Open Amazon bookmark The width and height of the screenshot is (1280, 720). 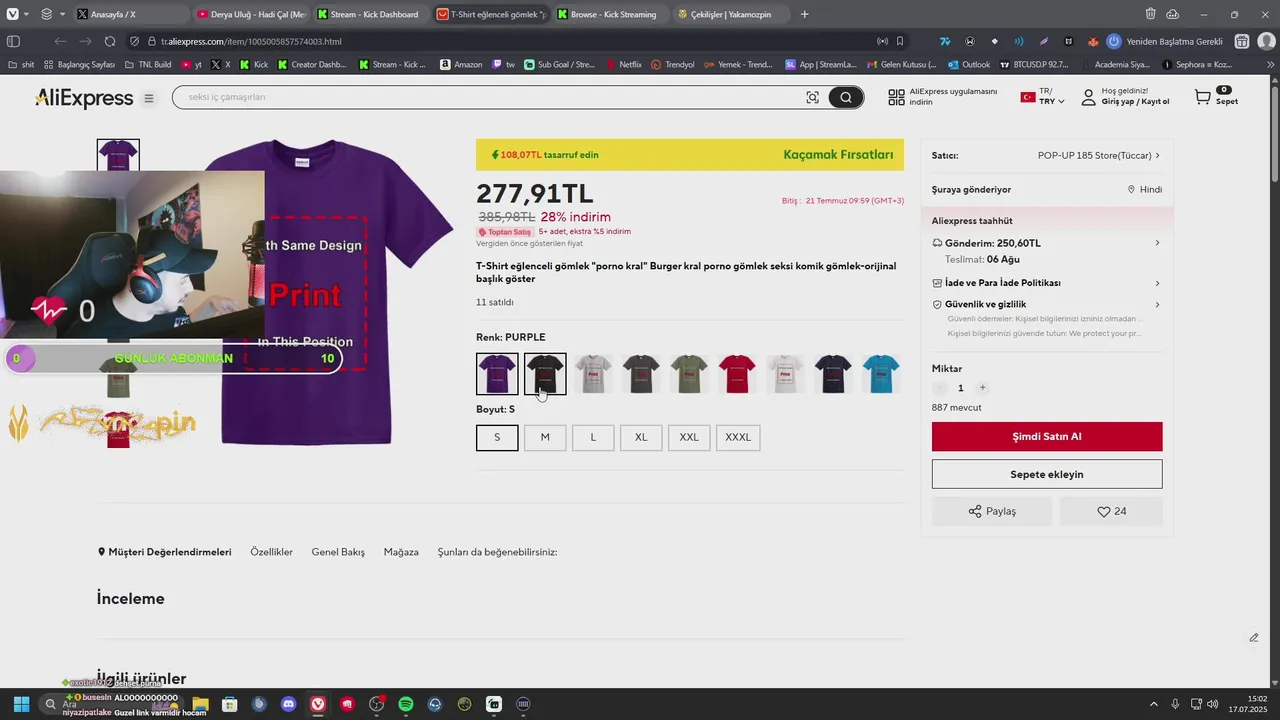[461, 64]
